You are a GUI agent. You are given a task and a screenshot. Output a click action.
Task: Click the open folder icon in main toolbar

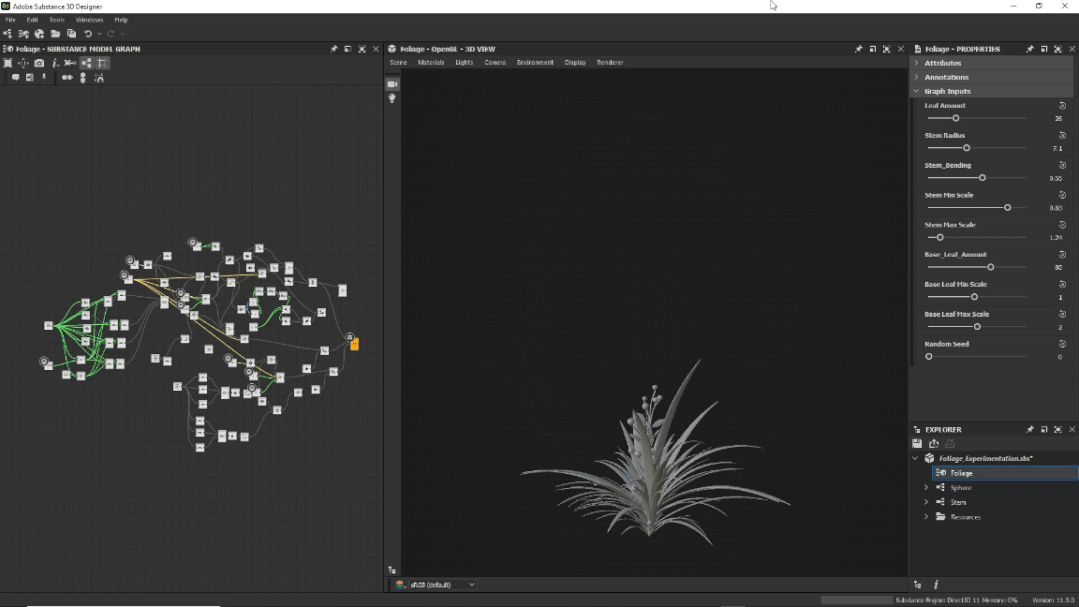[x=55, y=34]
